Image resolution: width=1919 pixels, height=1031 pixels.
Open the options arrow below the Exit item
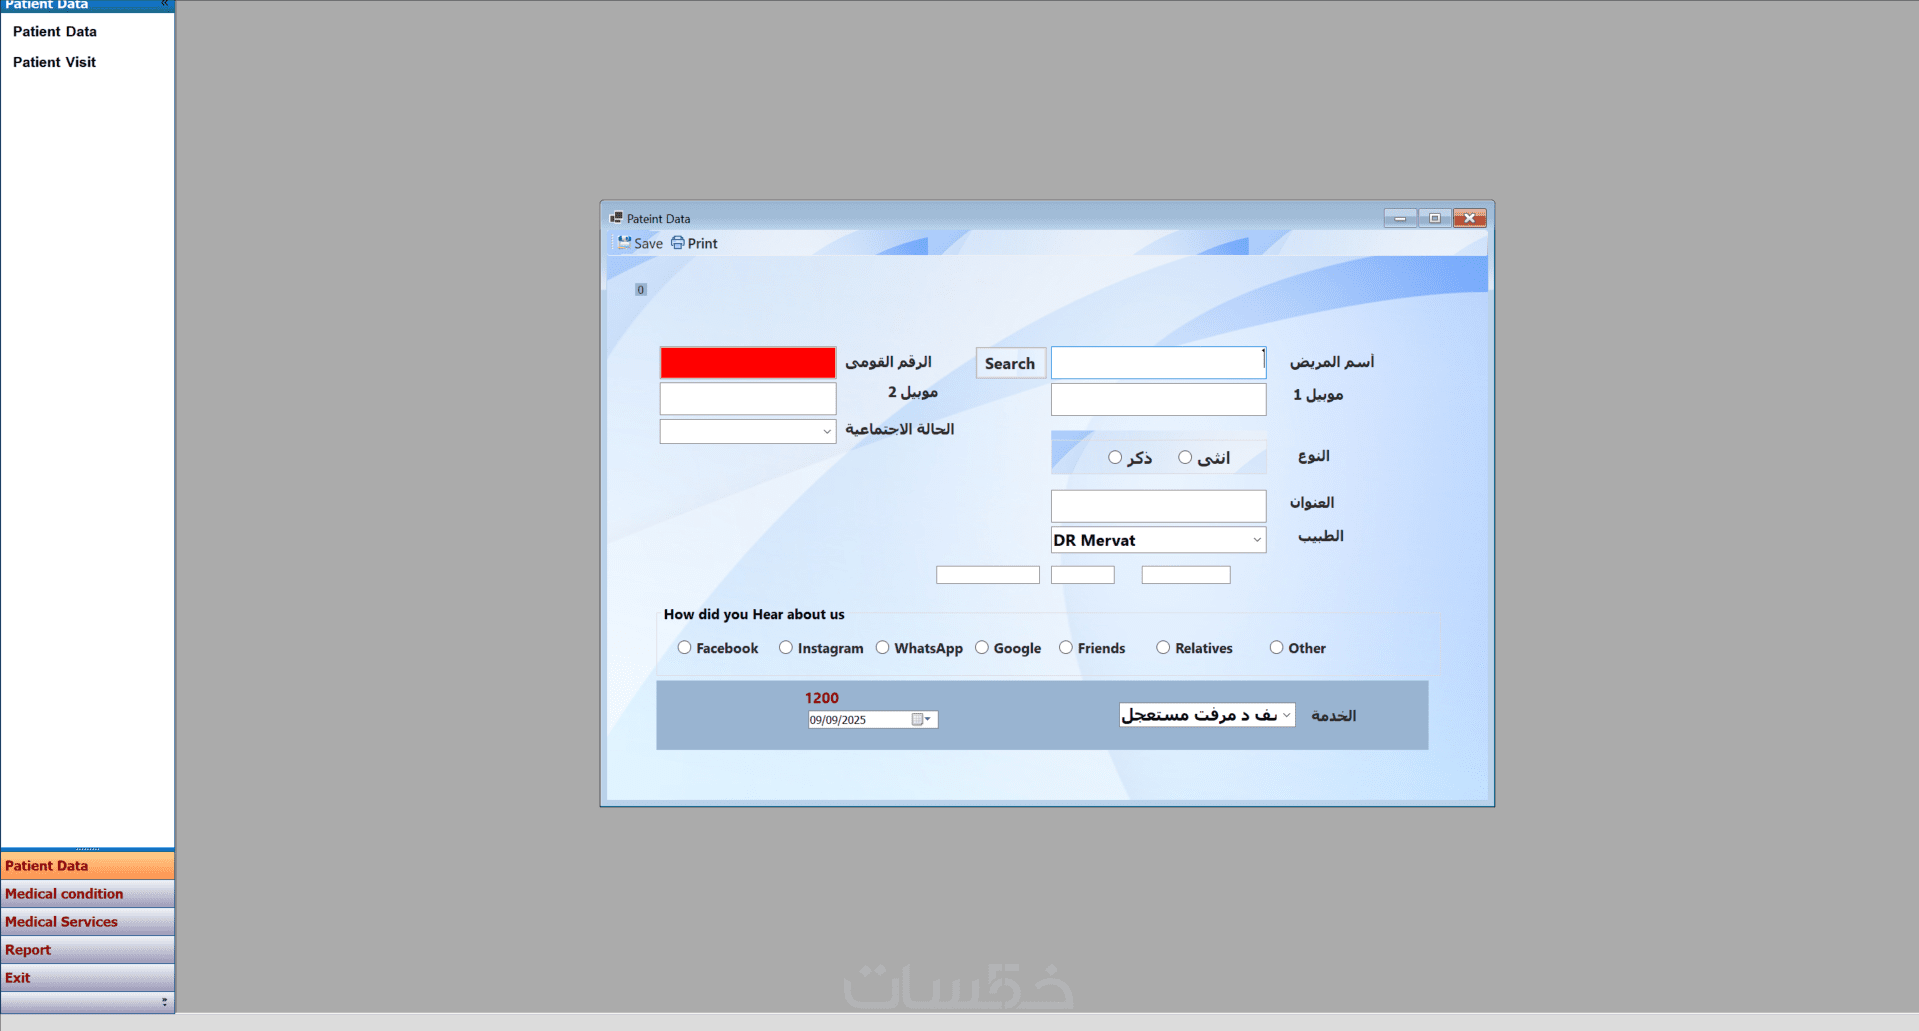pos(164,1002)
